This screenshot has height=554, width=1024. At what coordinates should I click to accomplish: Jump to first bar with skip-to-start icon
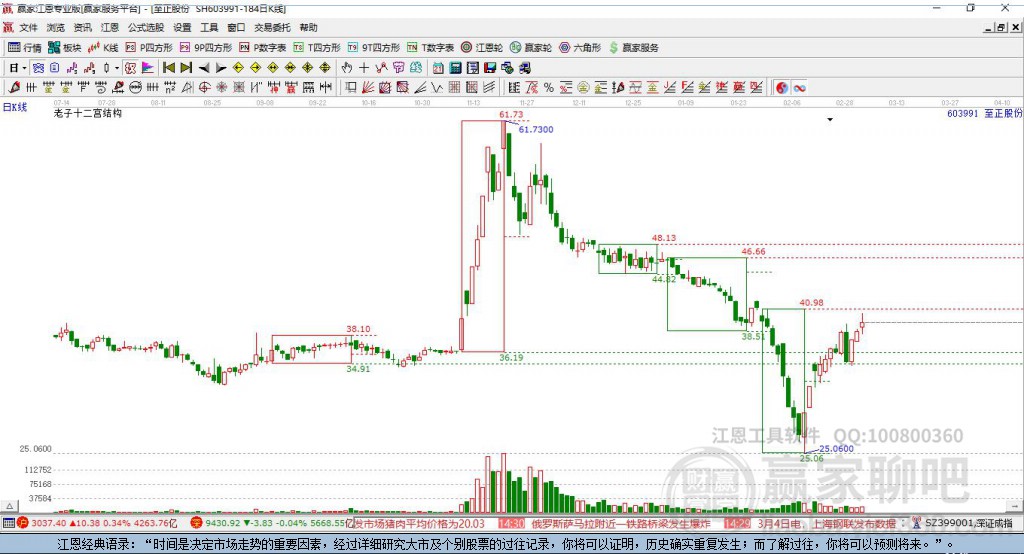[x=169, y=68]
